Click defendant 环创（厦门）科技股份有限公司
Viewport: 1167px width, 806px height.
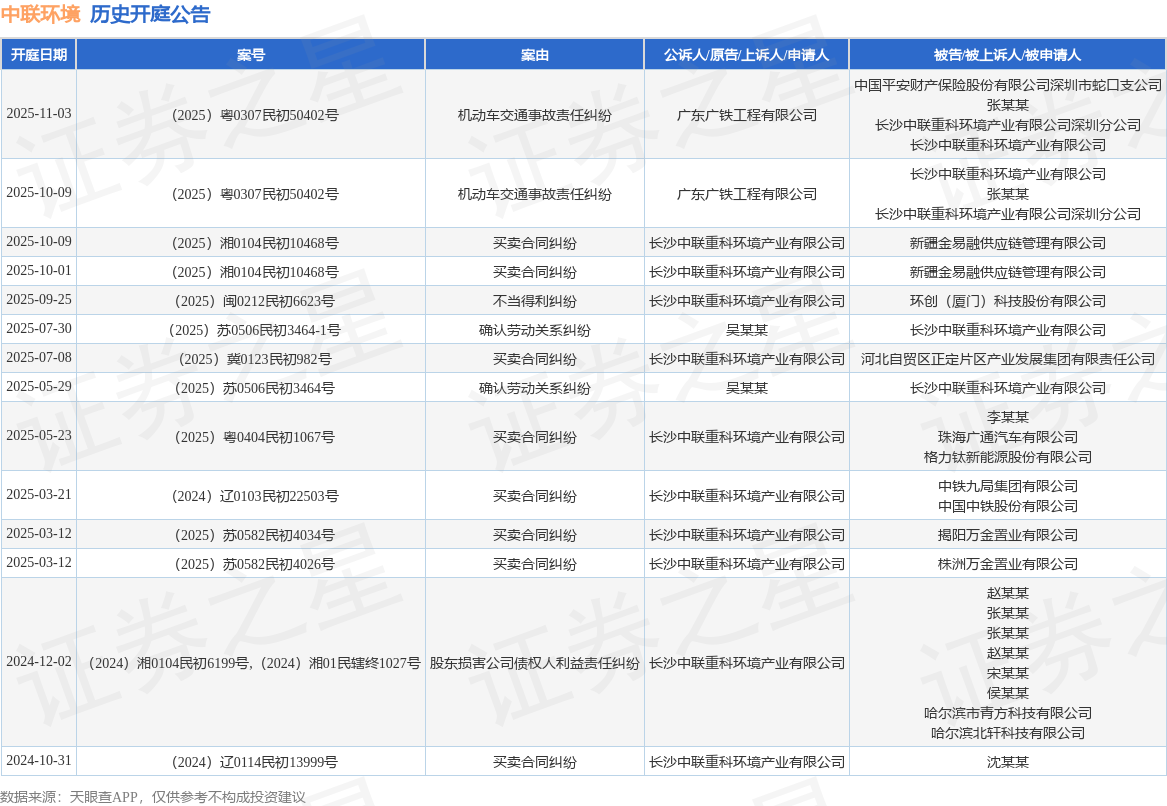1008,301
